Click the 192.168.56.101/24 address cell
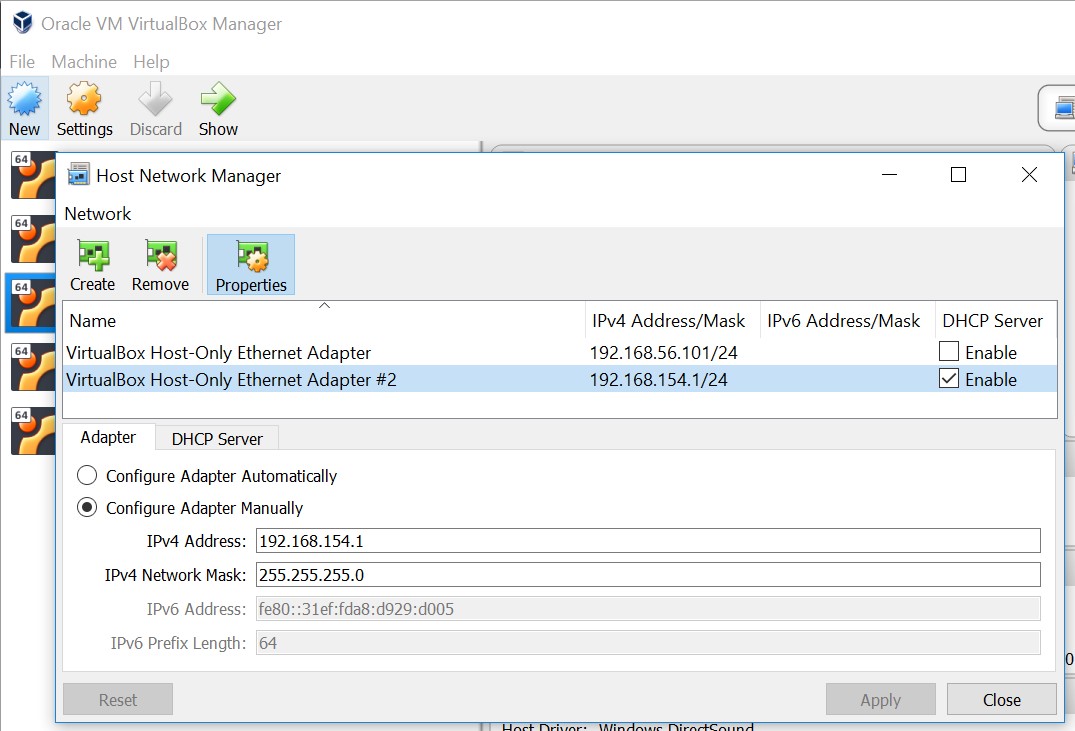The image size is (1075, 731). point(664,352)
